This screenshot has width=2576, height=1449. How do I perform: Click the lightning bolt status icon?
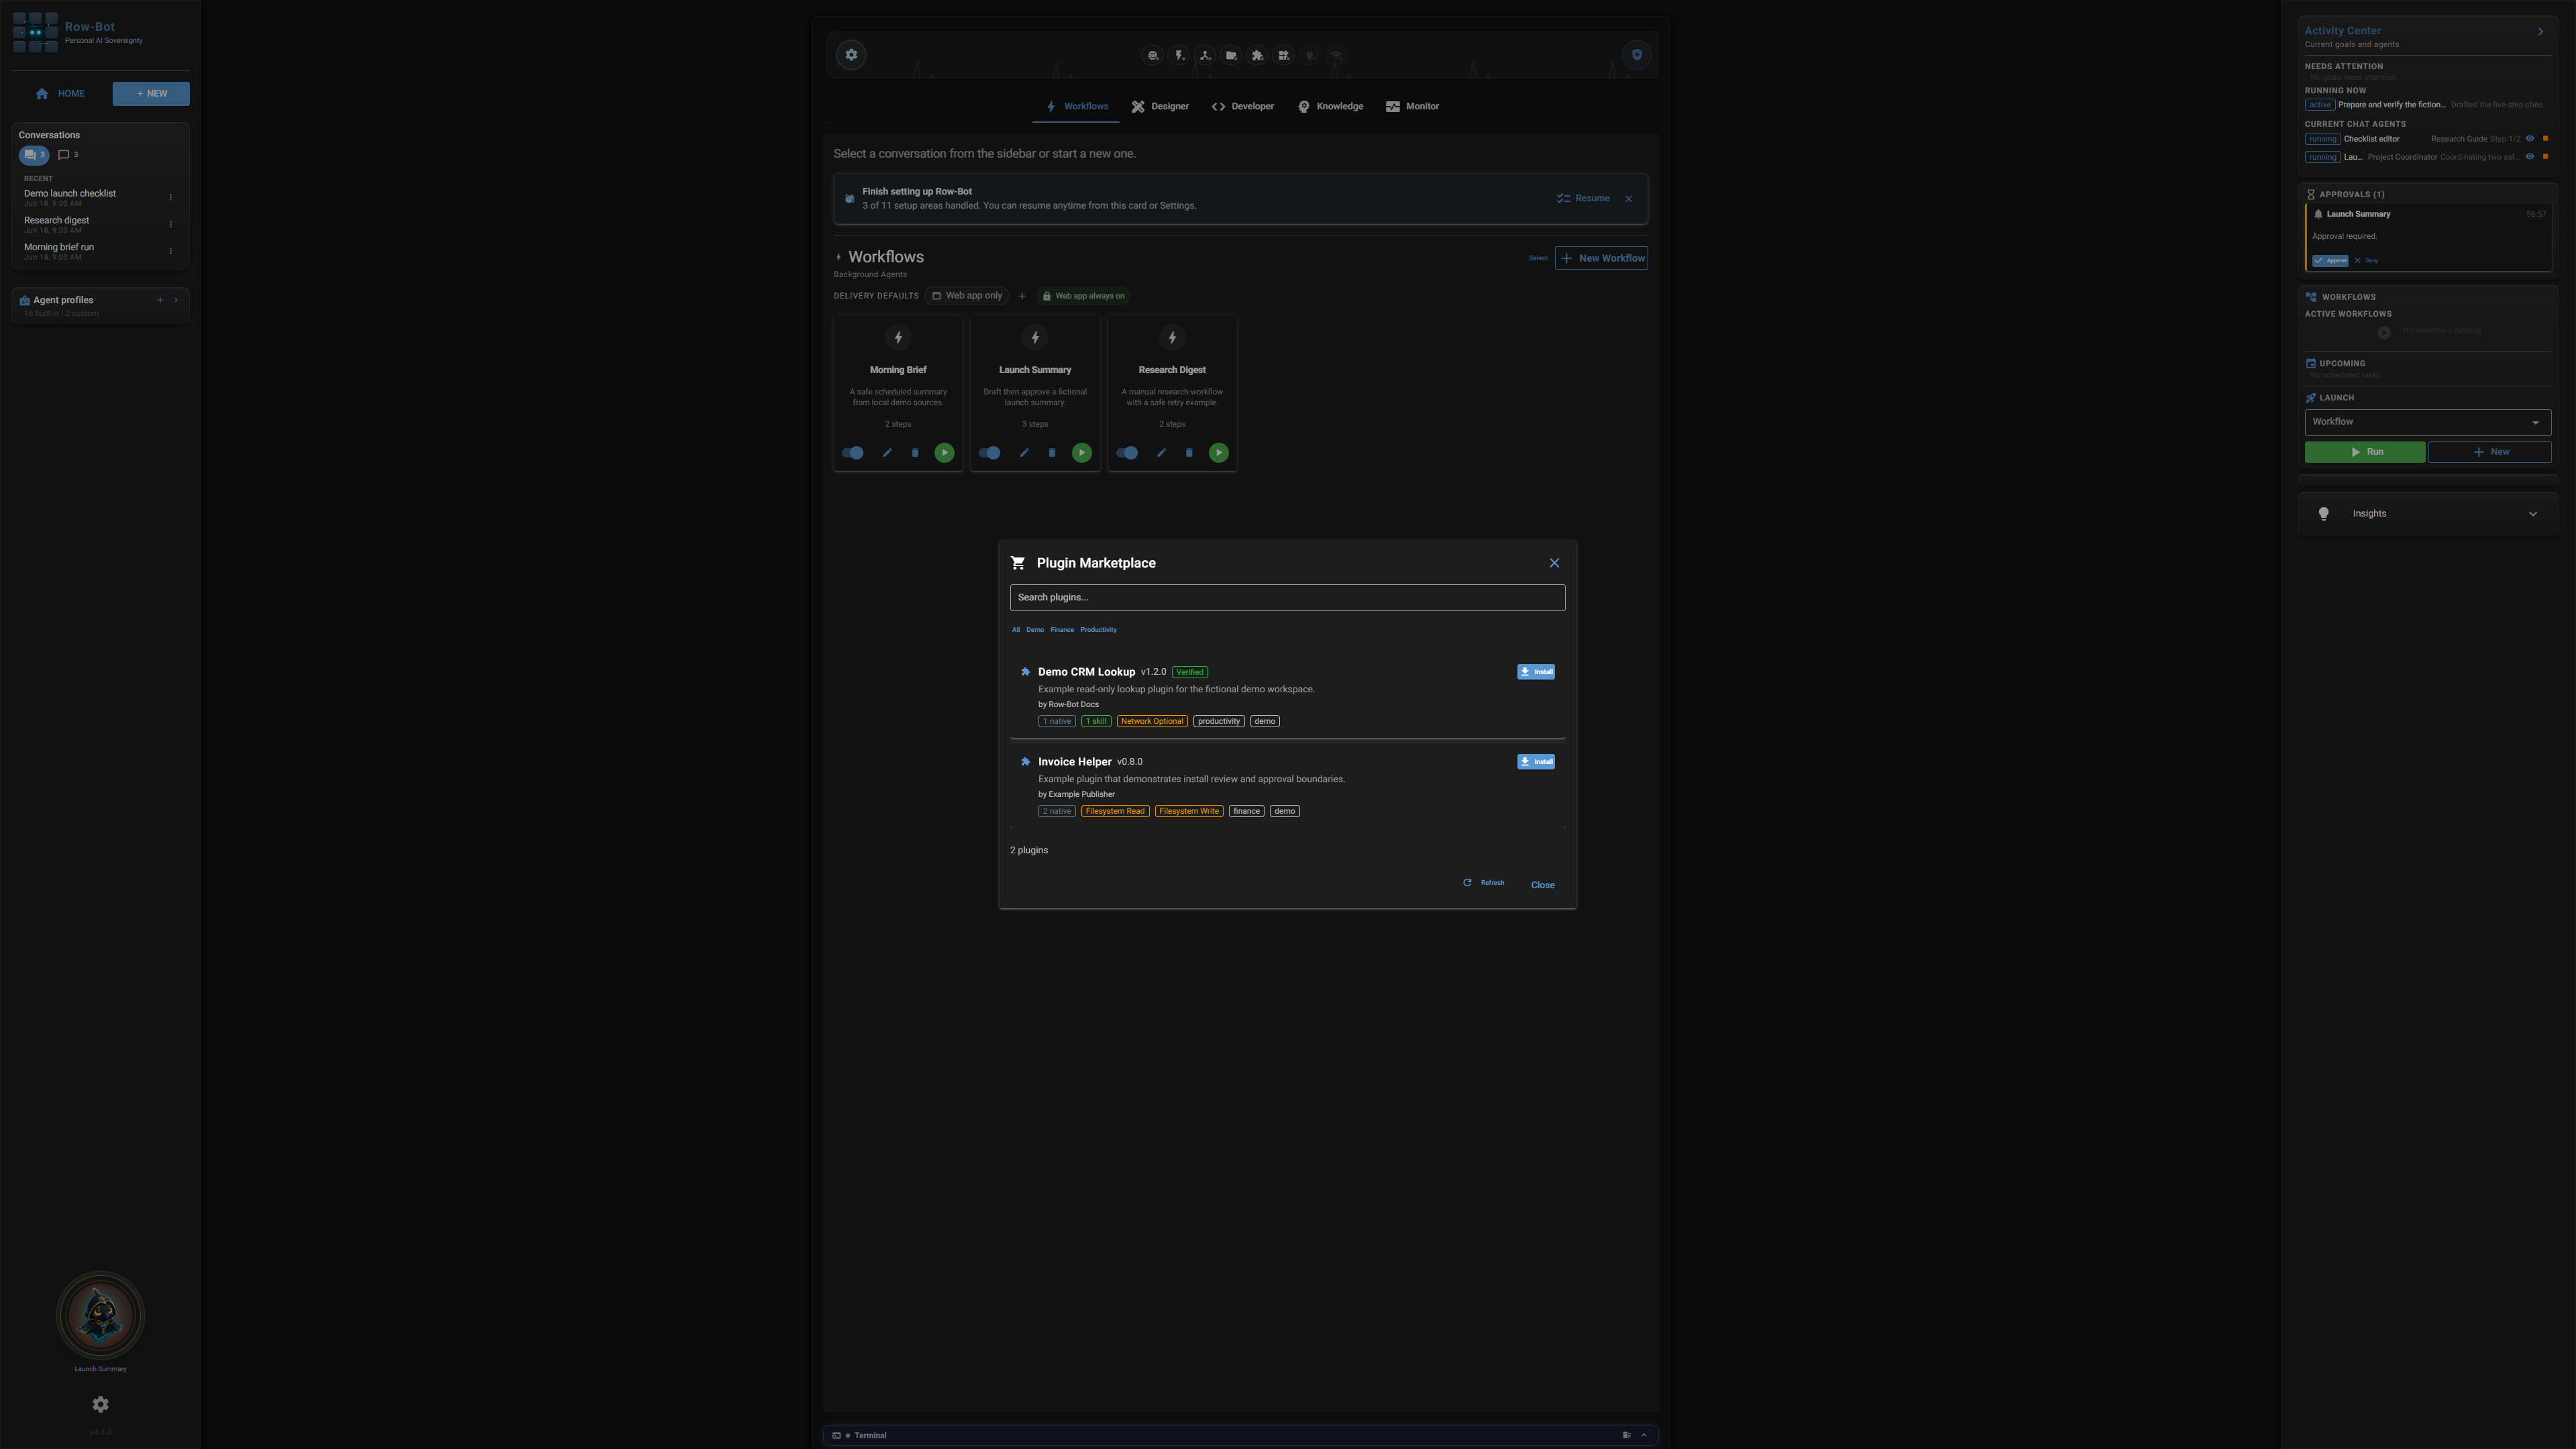pos(1179,56)
